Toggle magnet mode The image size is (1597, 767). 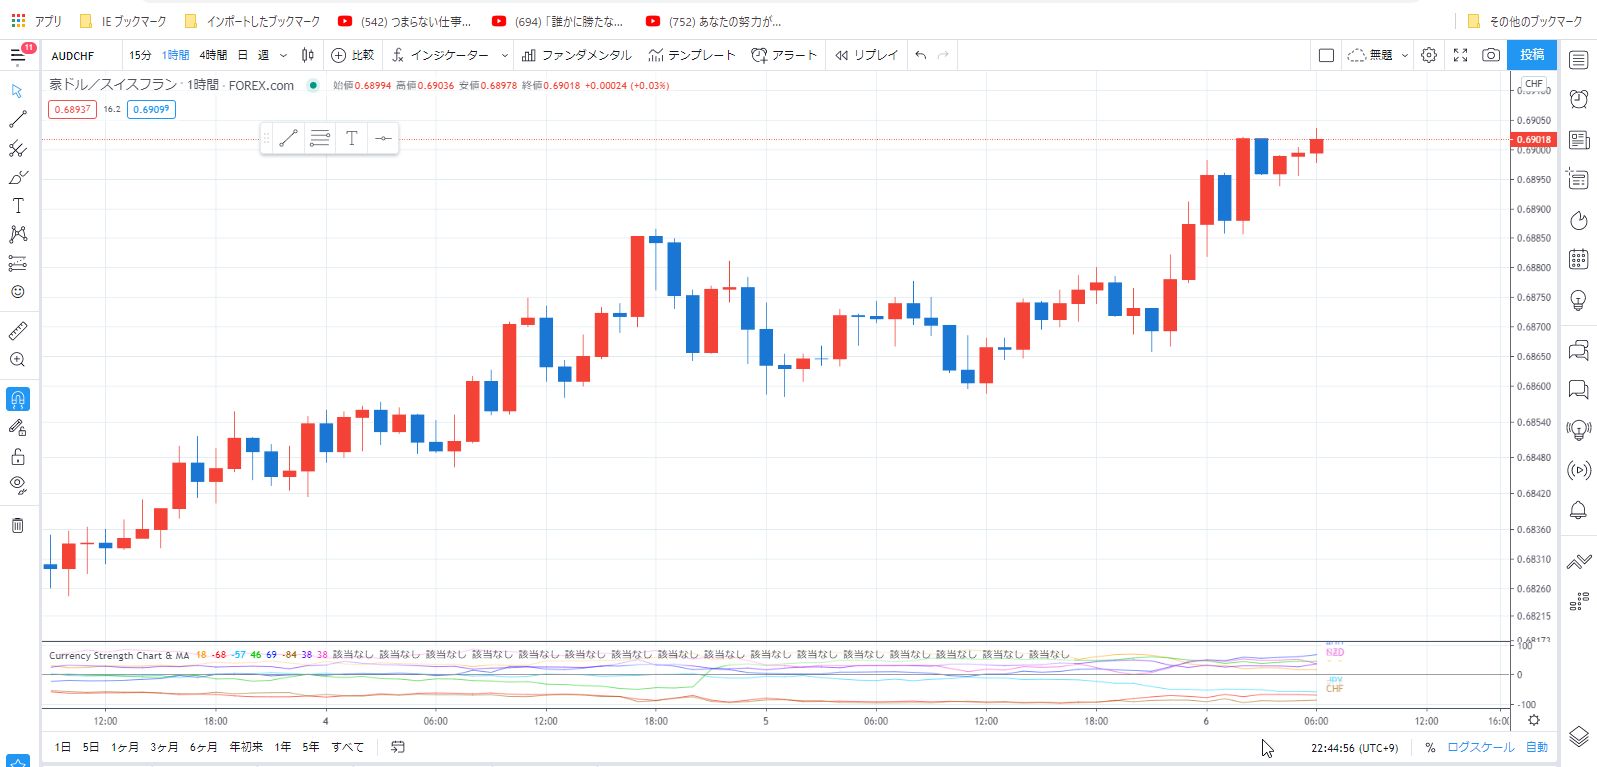pos(17,399)
